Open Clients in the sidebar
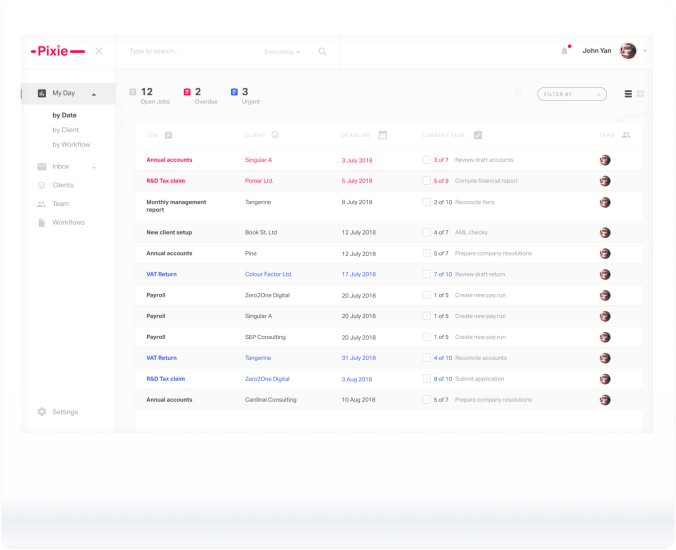The width and height of the screenshot is (676, 550). (x=63, y=185)
